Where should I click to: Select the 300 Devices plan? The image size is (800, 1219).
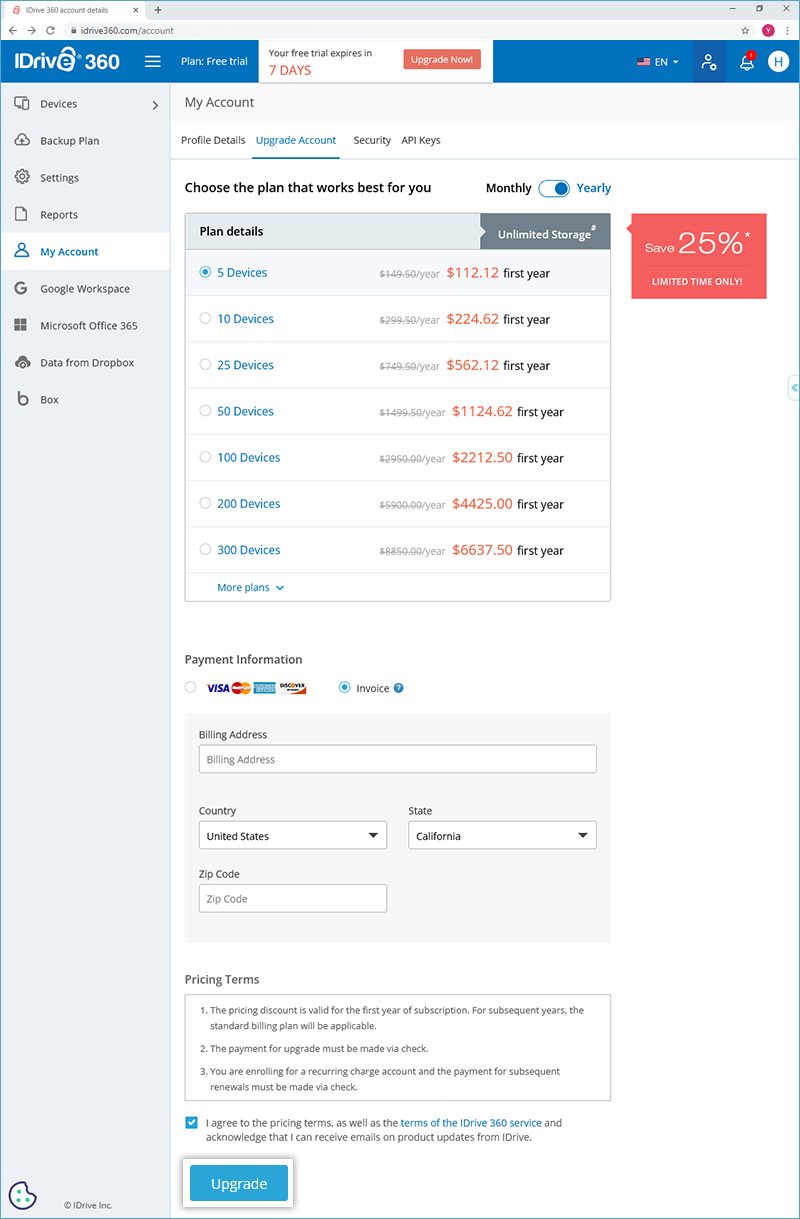205,549
